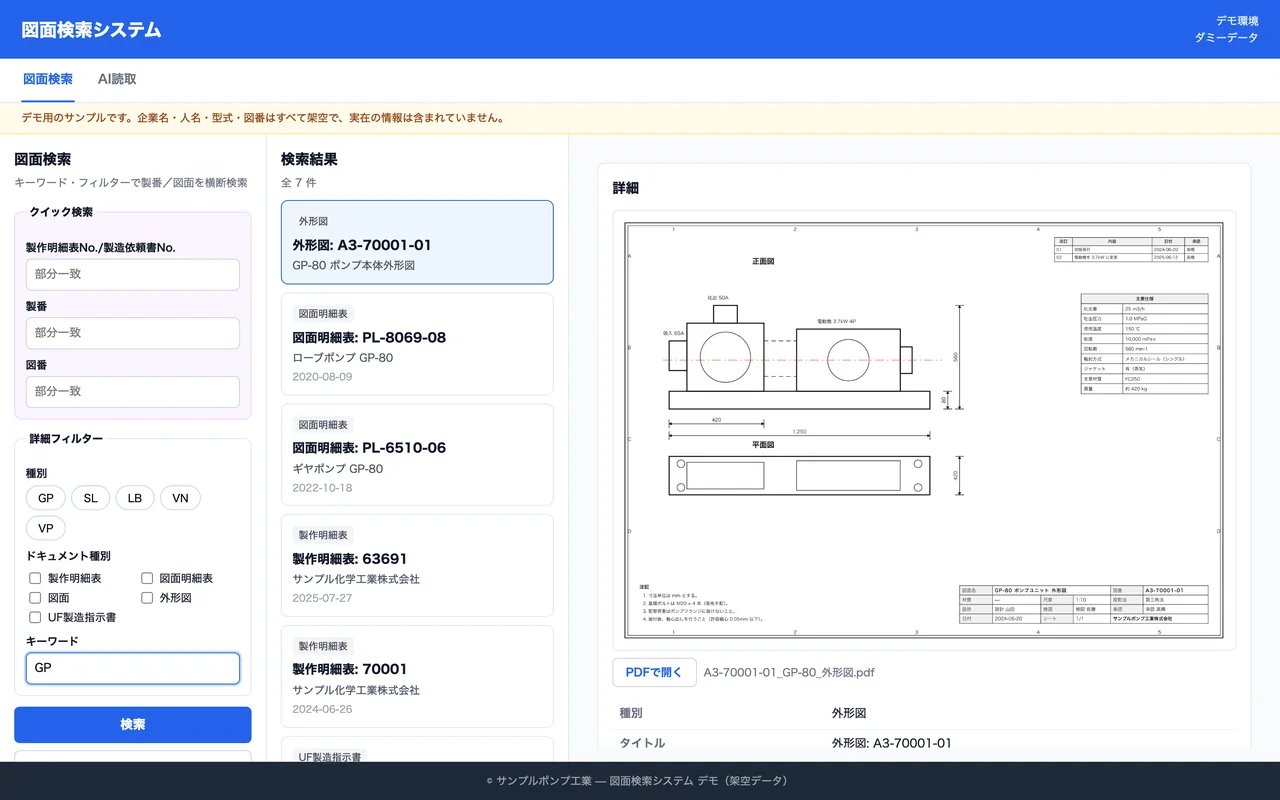
Task: Switch to the 図面検索 tab
Action: 48,79
